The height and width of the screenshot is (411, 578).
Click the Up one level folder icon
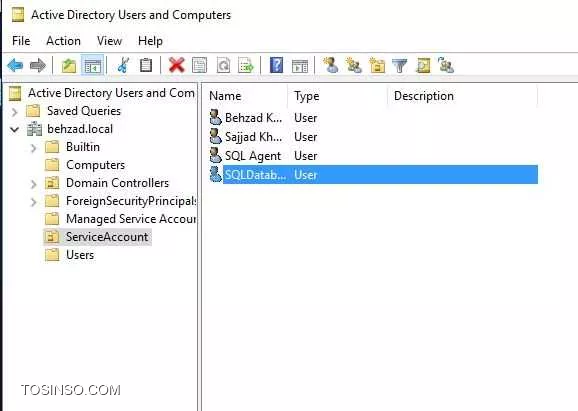click(69, 66)
